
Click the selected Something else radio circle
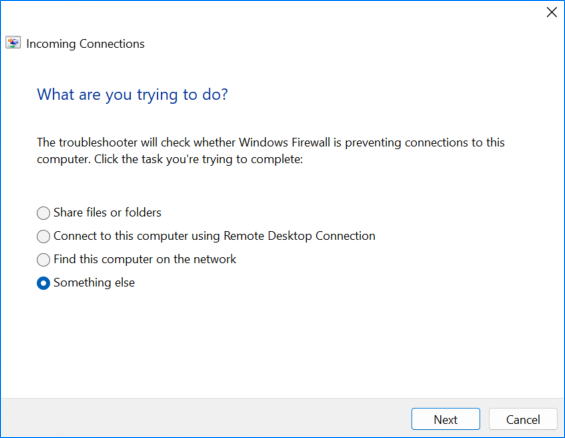(x=43, y=283)
